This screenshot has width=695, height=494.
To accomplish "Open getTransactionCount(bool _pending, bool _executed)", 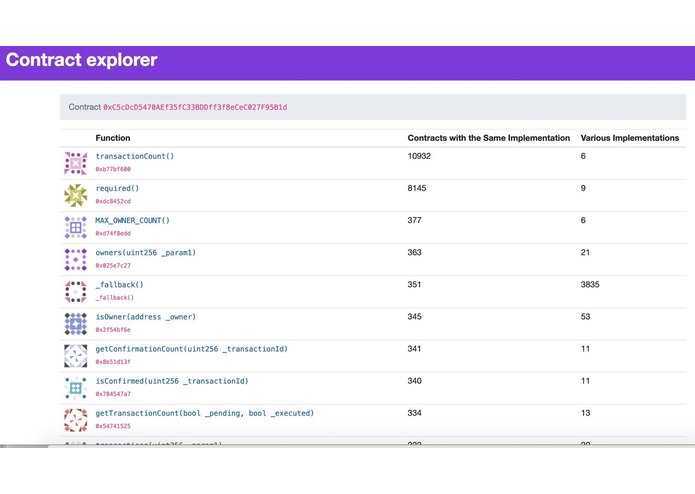I will tap(205, 413).
